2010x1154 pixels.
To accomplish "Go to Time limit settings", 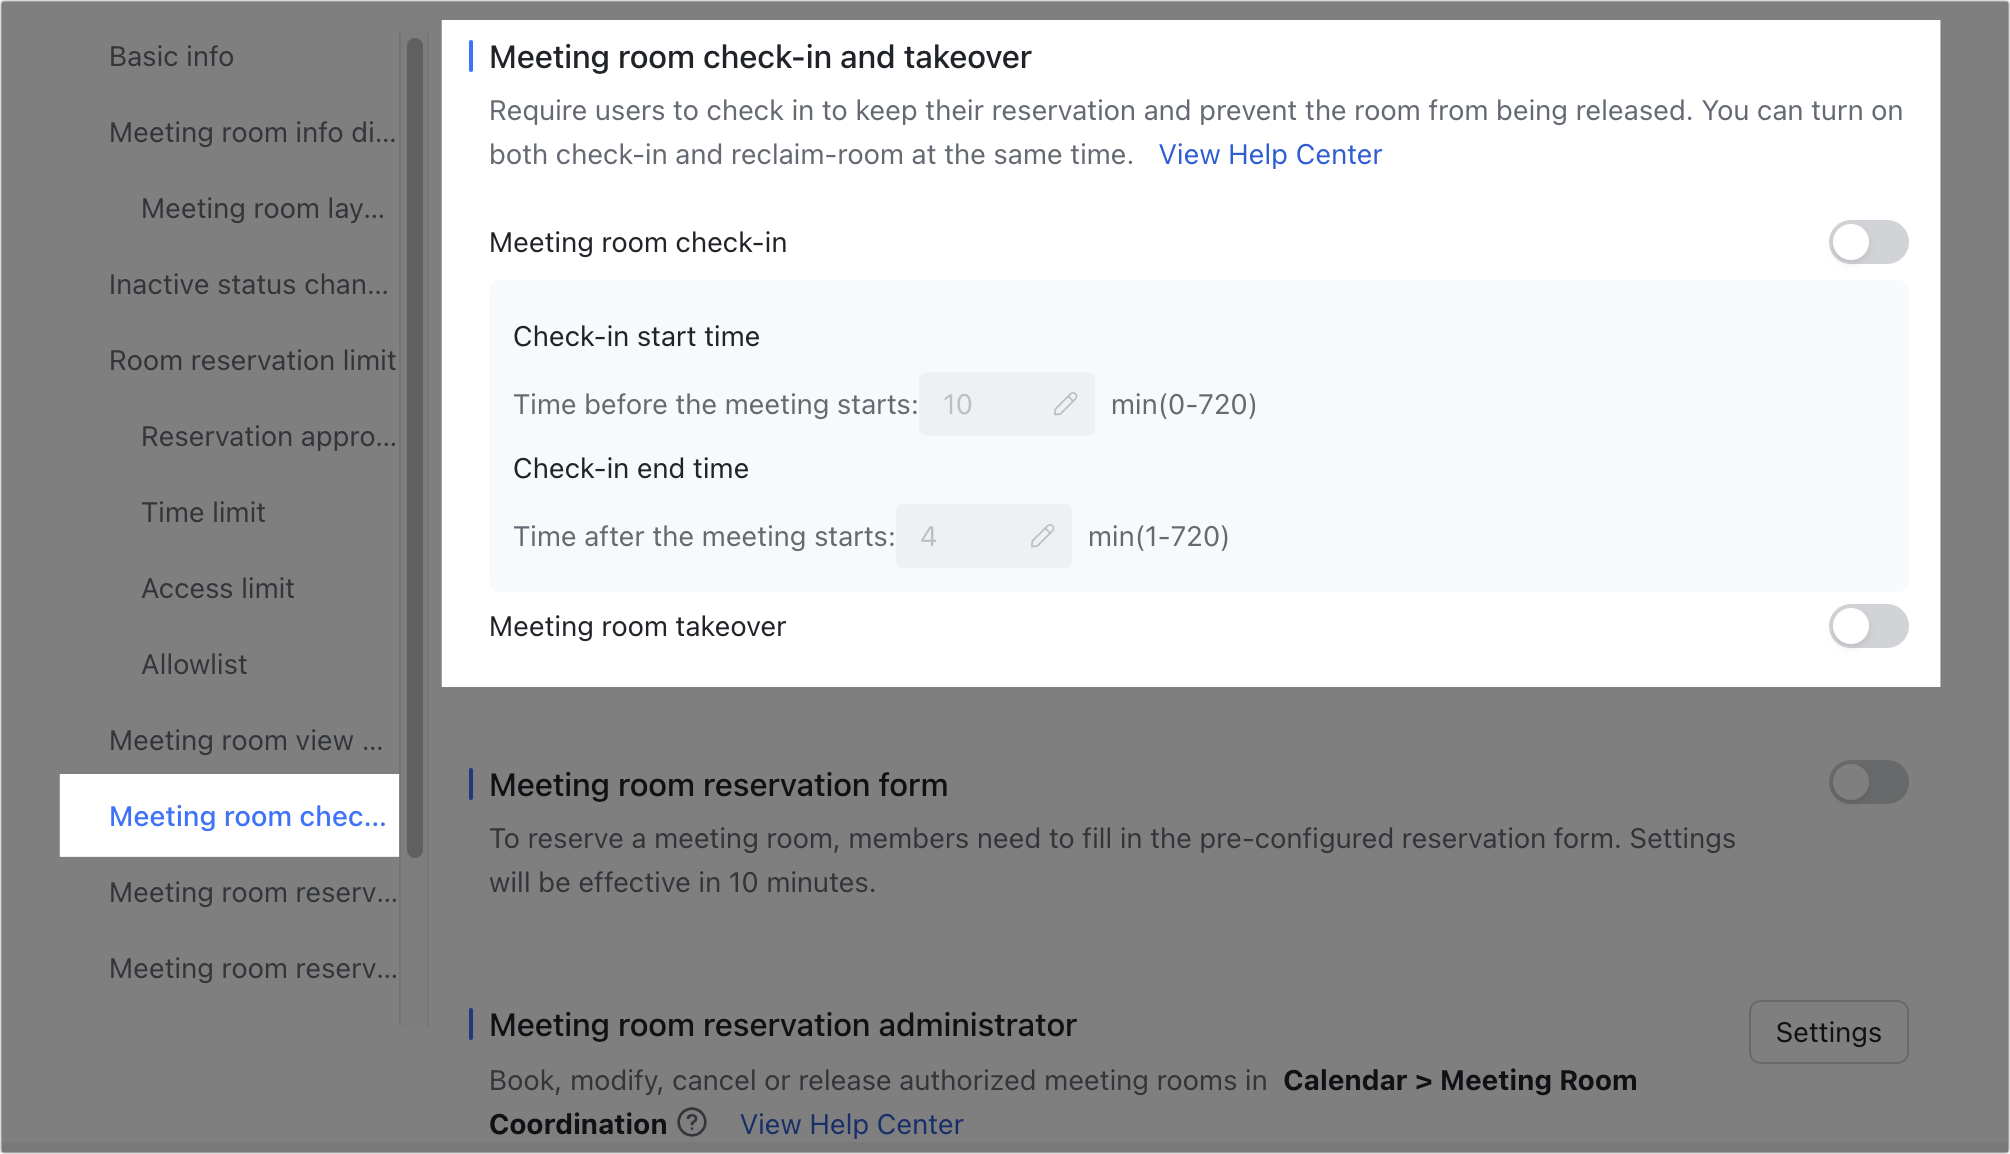I will pyautogui.click(x=203, y=512).
